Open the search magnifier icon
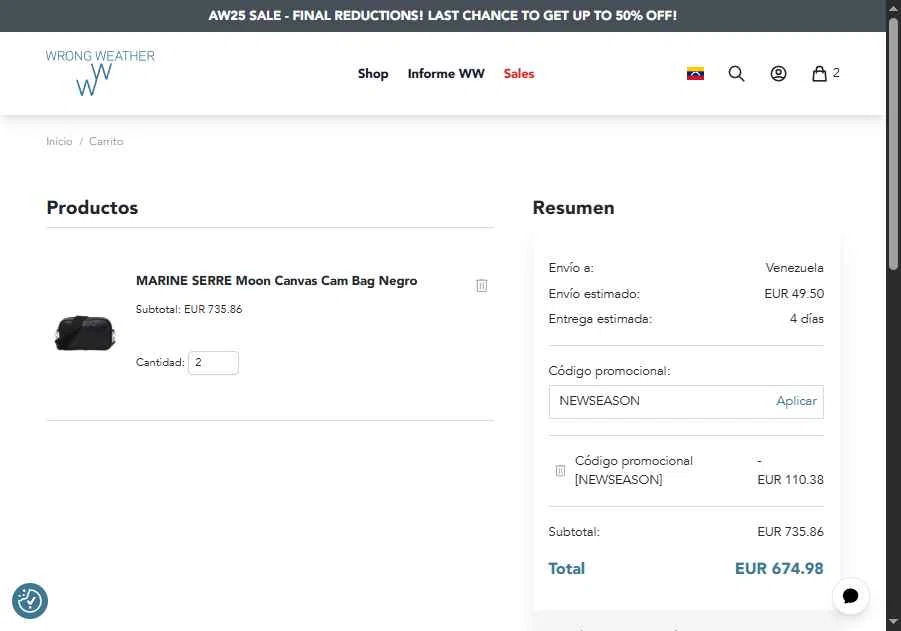Image resolution: width=901 pixels, height=631 pixels. pos(736,74)
